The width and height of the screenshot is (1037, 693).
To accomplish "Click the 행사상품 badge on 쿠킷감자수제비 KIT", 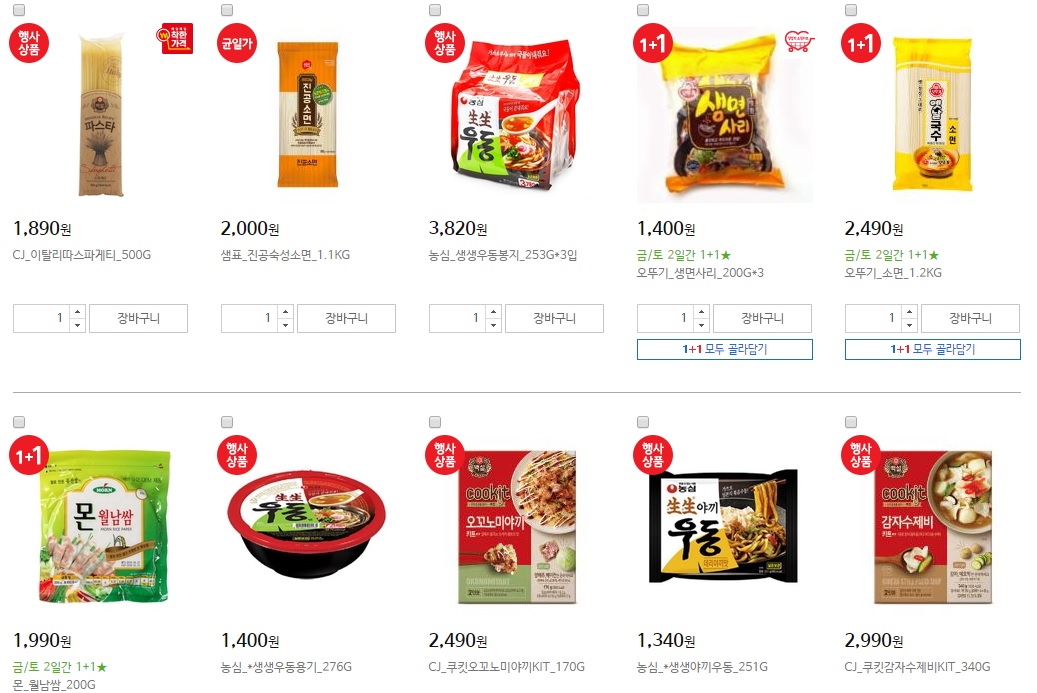I will click(860, 456).
